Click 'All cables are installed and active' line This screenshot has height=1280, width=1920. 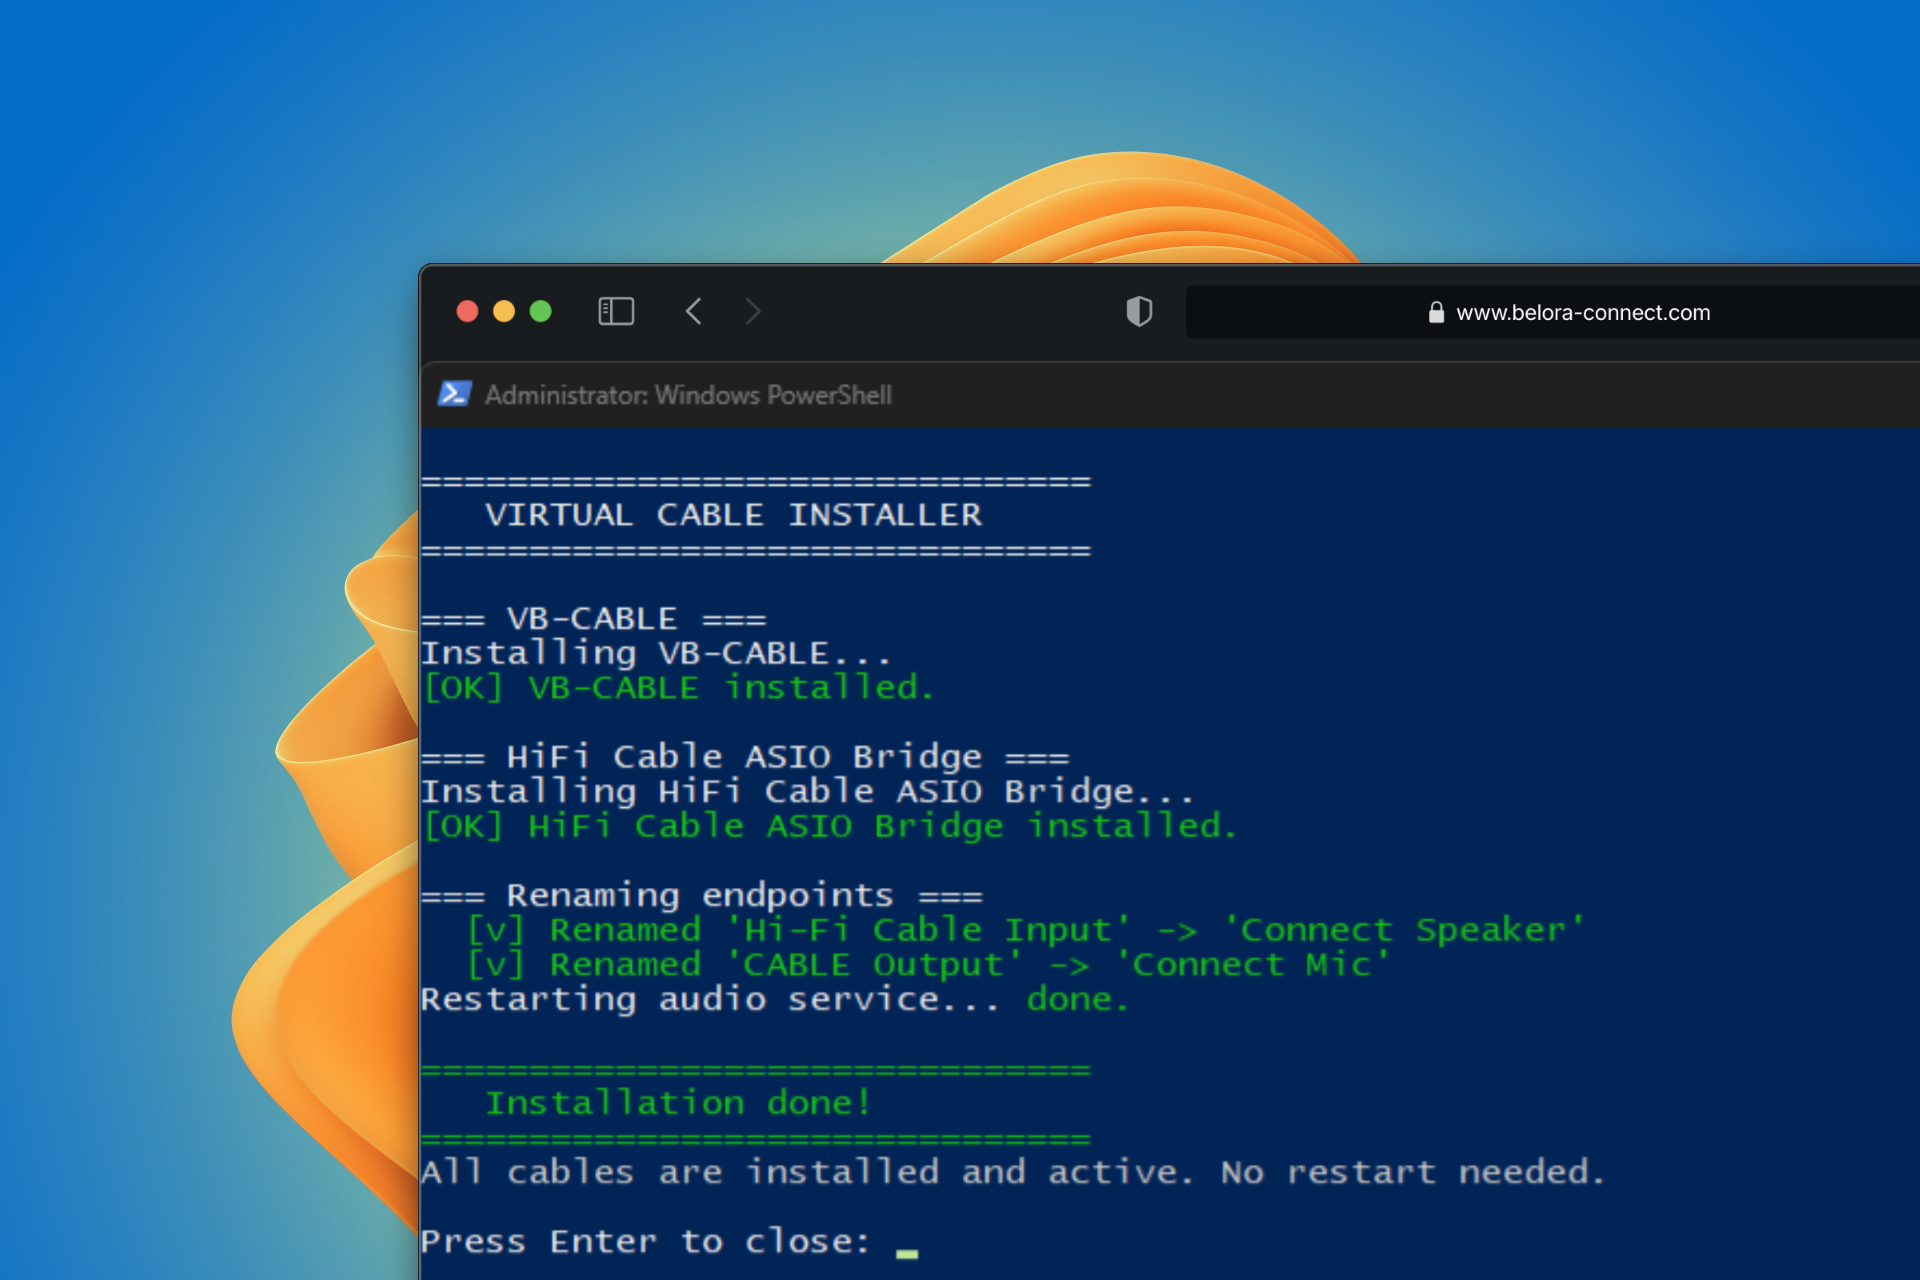(x=1013, y=1173)
